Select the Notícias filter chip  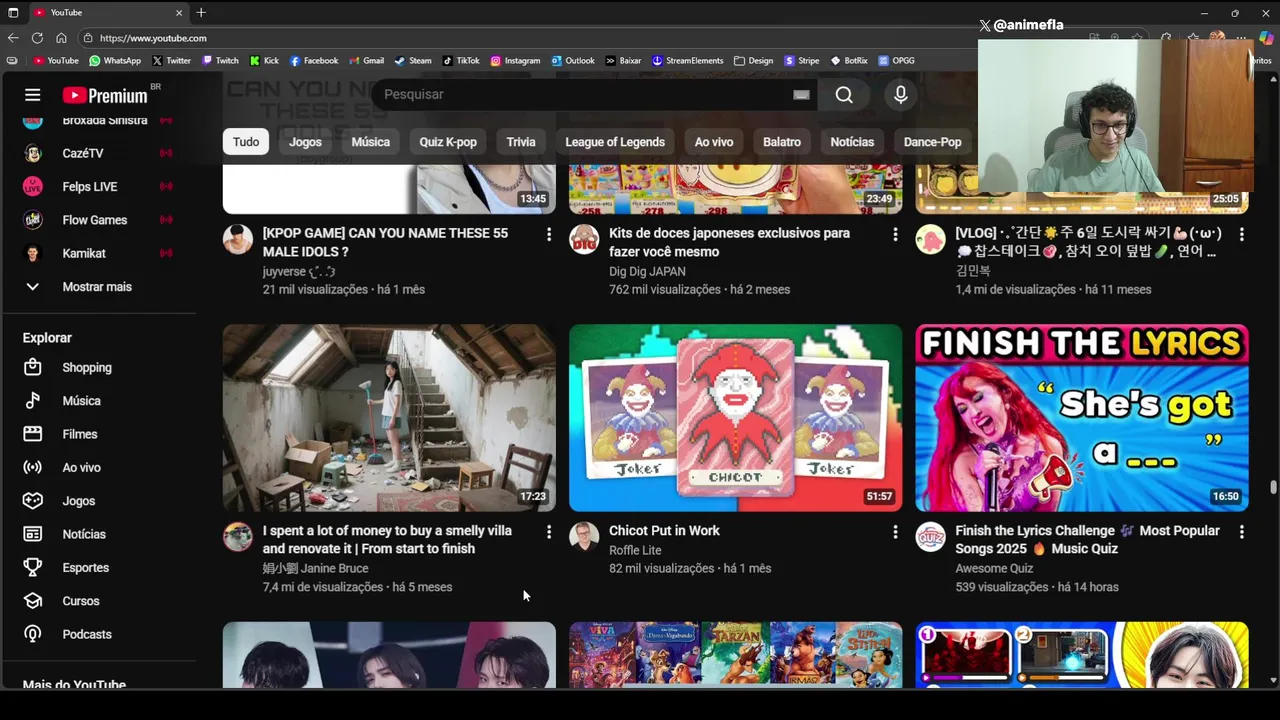click(x=852, y=142)
